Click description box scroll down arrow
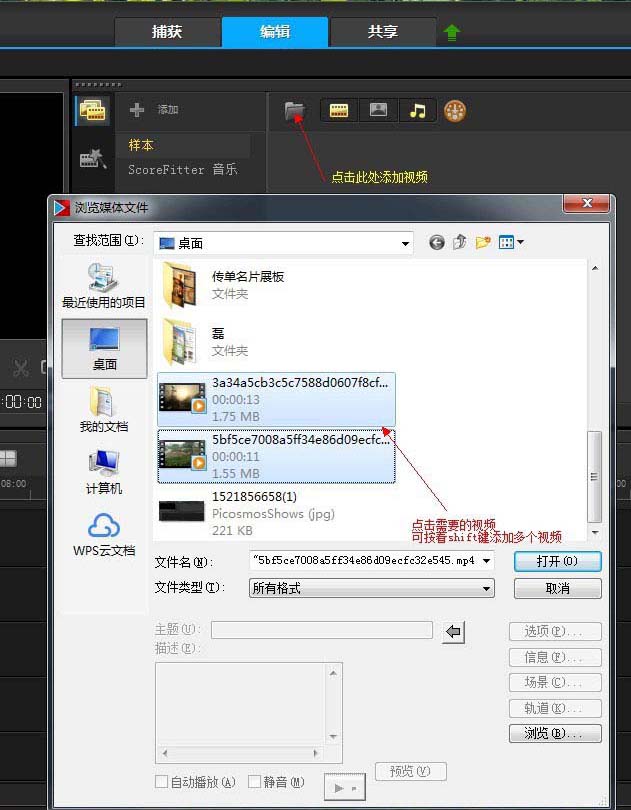 333,736
